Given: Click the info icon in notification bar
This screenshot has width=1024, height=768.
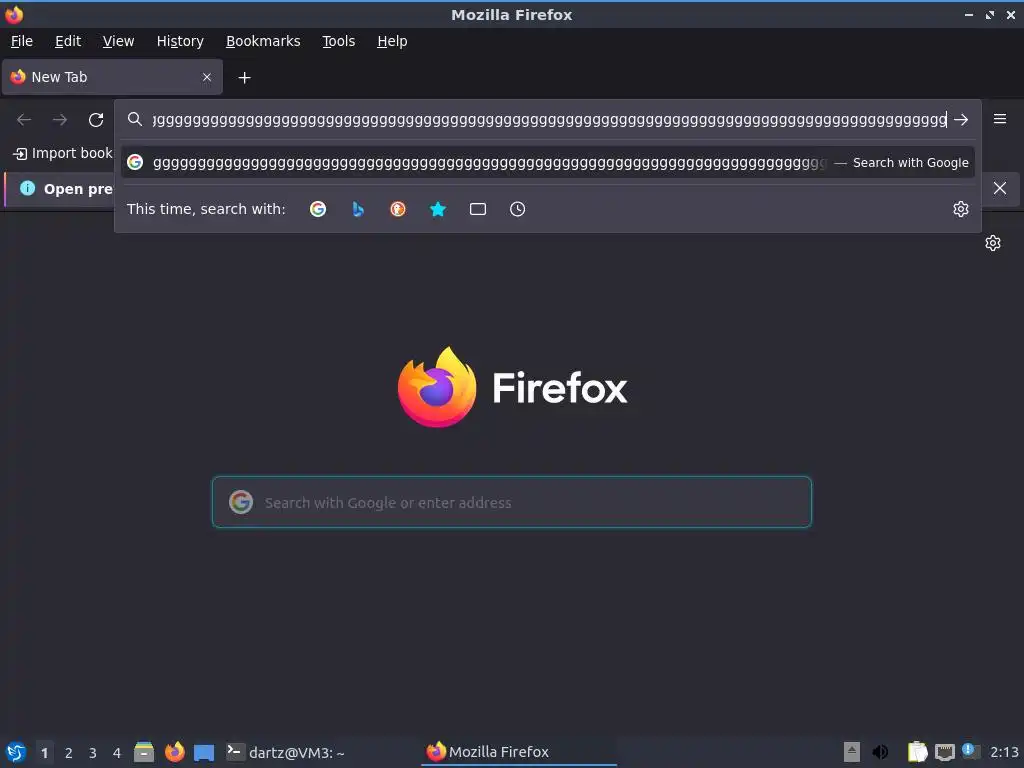Looking at the screenshot, I should [x=27, y=188].
